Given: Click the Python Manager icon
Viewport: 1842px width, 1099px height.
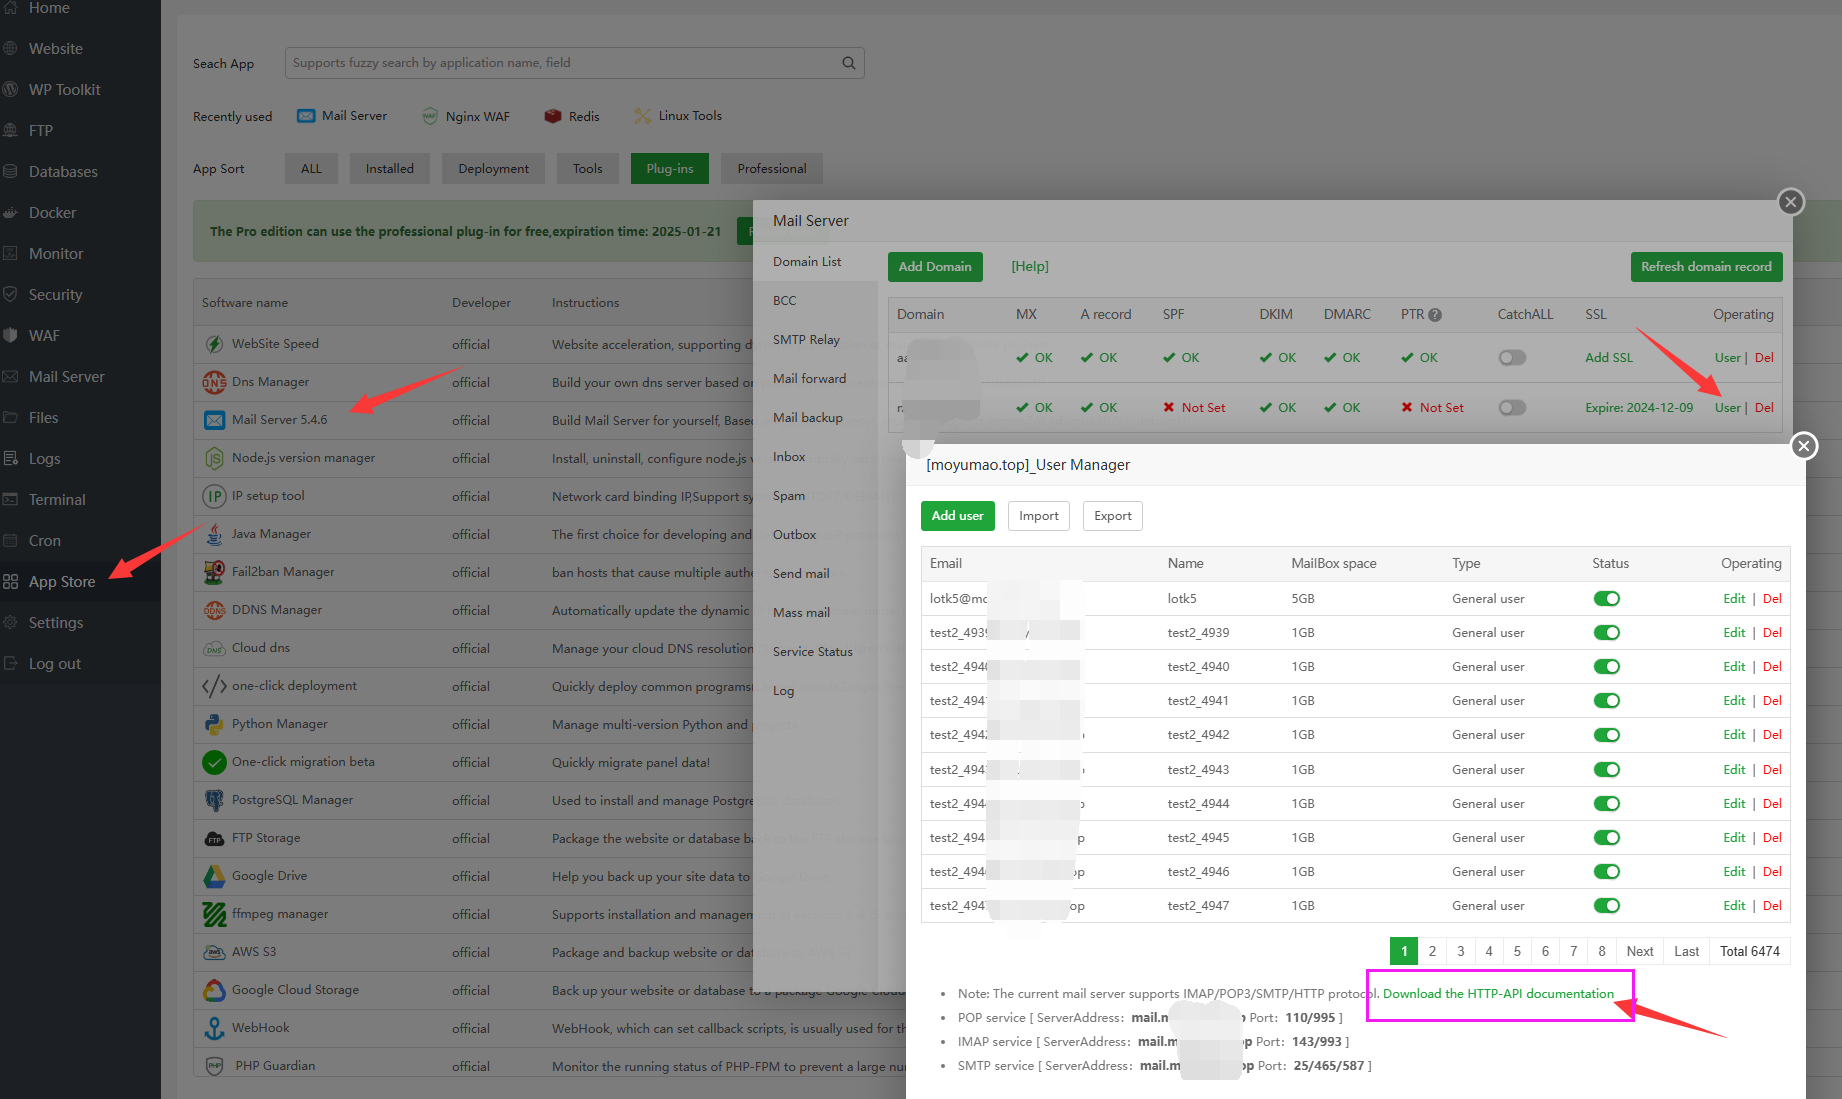Looking at the screenshot, I should tap(214, 724).
